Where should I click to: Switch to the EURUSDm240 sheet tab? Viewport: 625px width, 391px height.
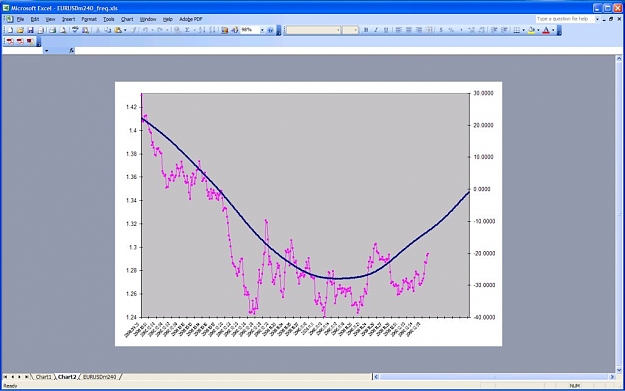pyautogui.click(x=100, y=377)
